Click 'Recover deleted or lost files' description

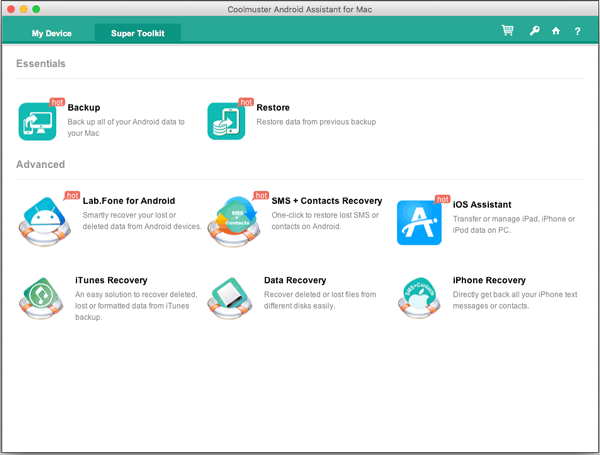tap(320, 300)
